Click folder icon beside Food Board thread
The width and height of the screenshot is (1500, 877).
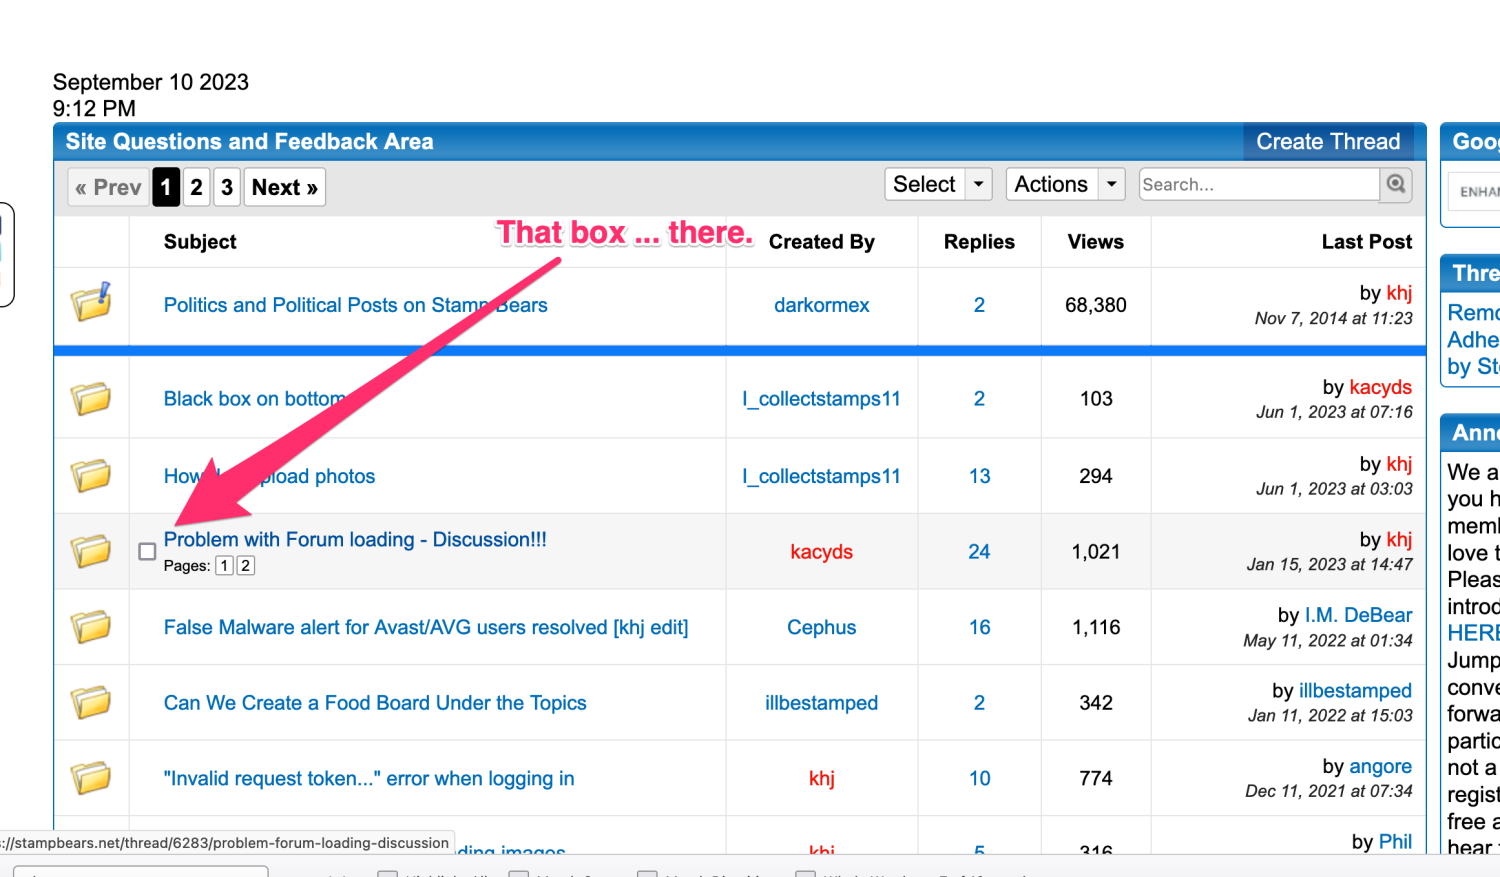pyautogui.click(x=91, y=702)
